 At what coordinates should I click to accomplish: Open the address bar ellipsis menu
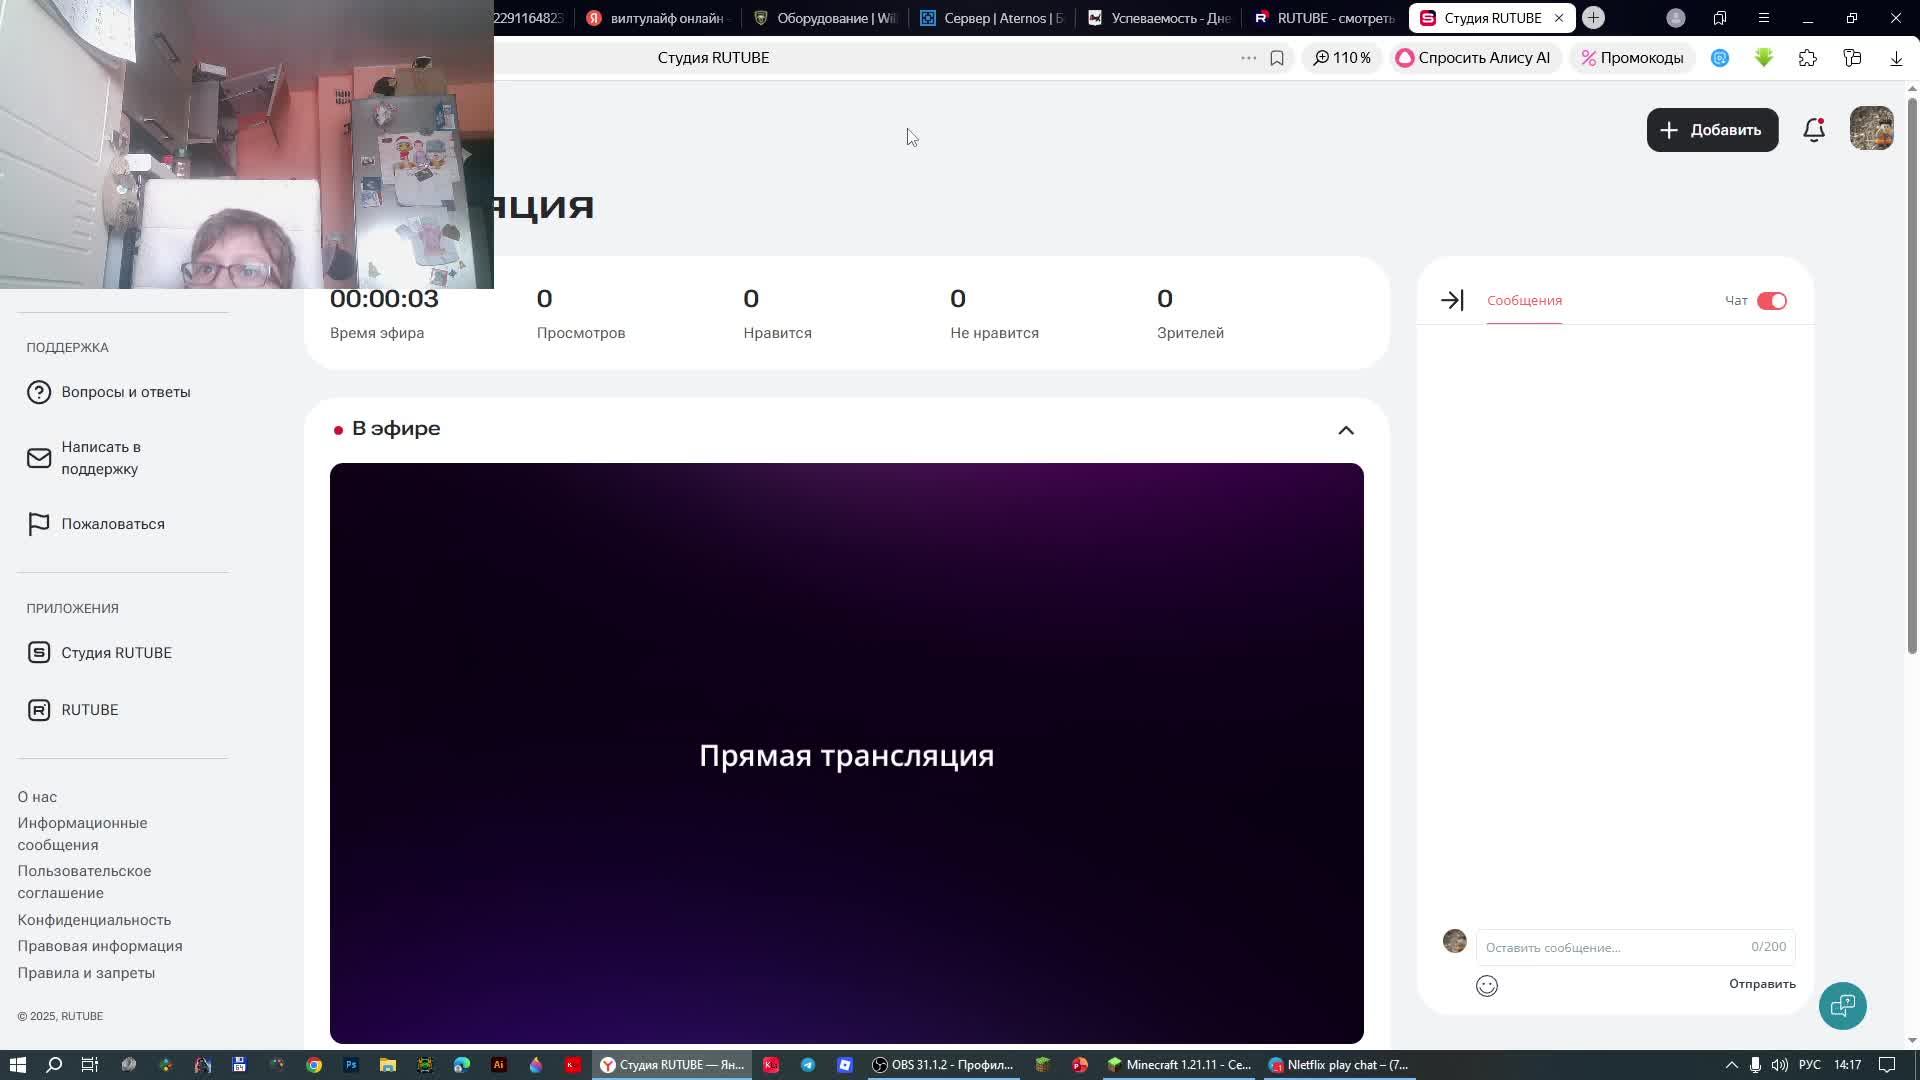point(1248,57)
